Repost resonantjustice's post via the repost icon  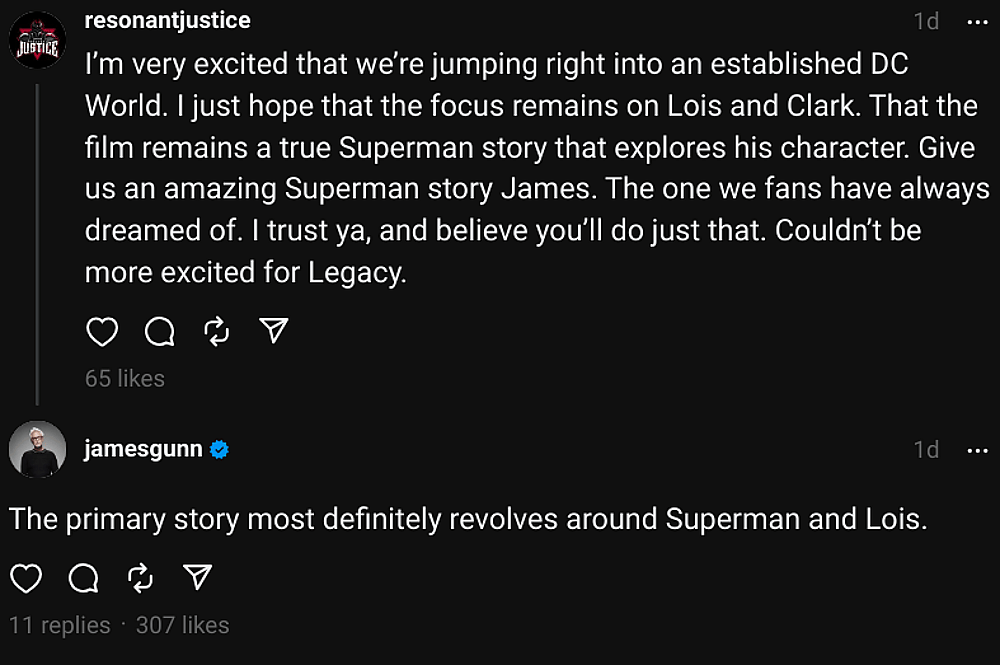(x=217, y=331)
